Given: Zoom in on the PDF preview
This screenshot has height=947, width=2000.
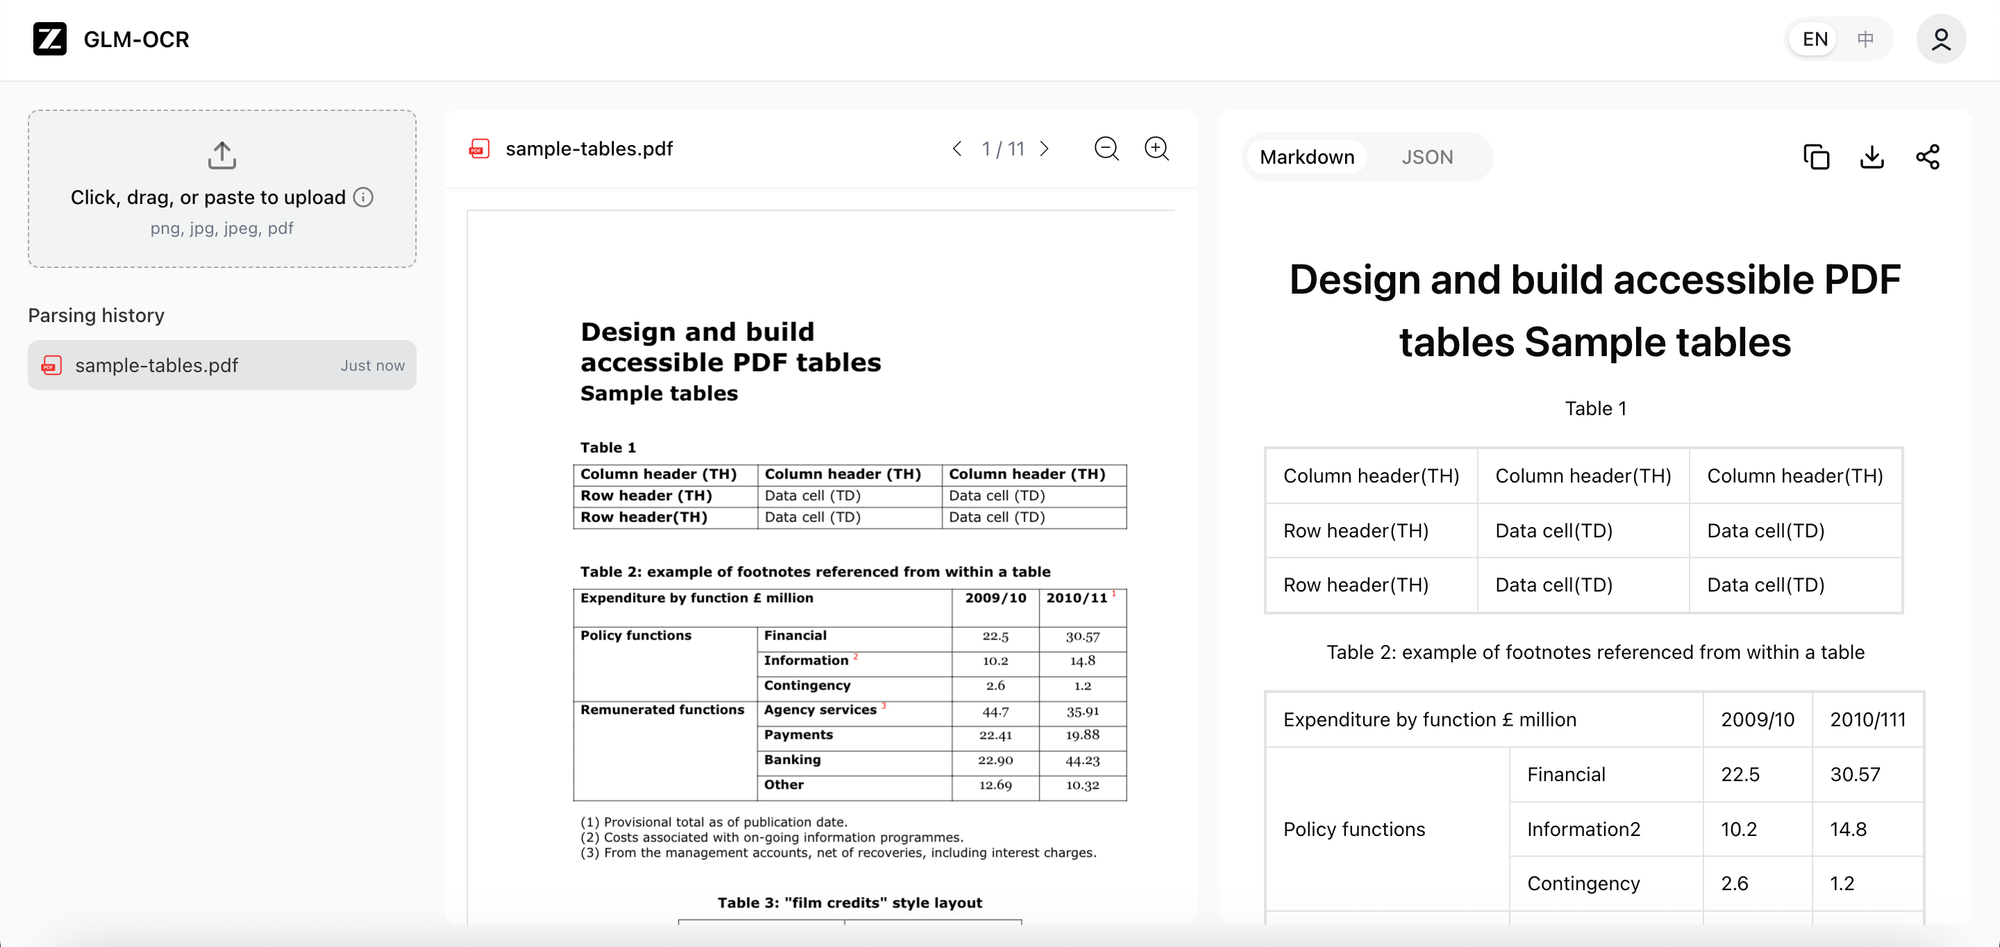Looking at the screenshot, I should 1157,148.
